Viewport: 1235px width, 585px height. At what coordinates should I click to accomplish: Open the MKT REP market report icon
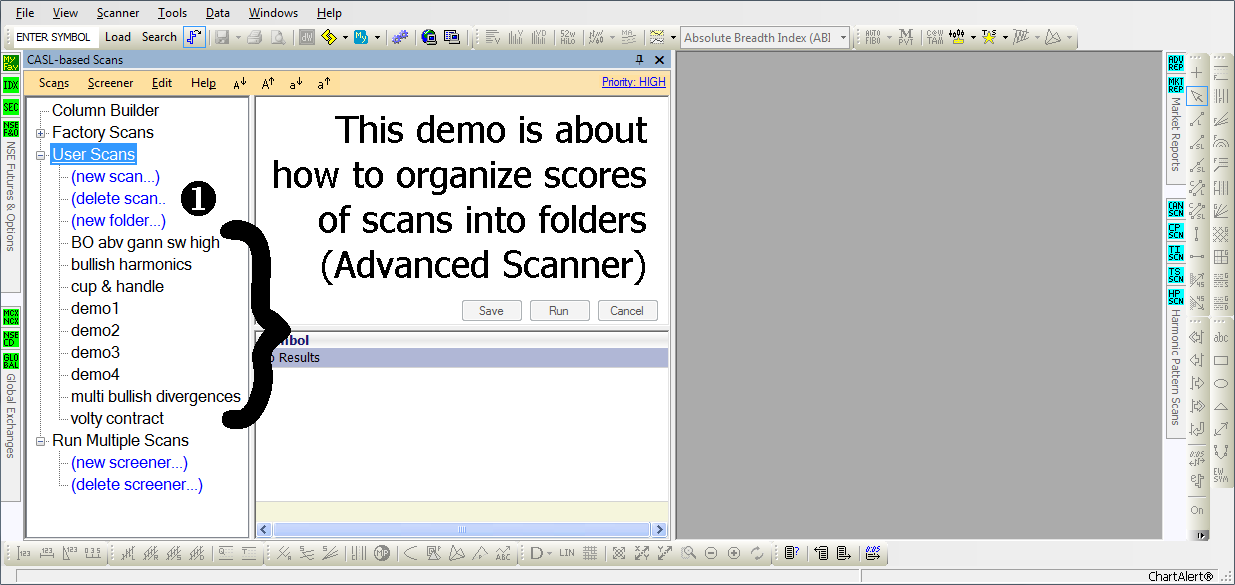pyautogui.click(x=1176, y=86)
